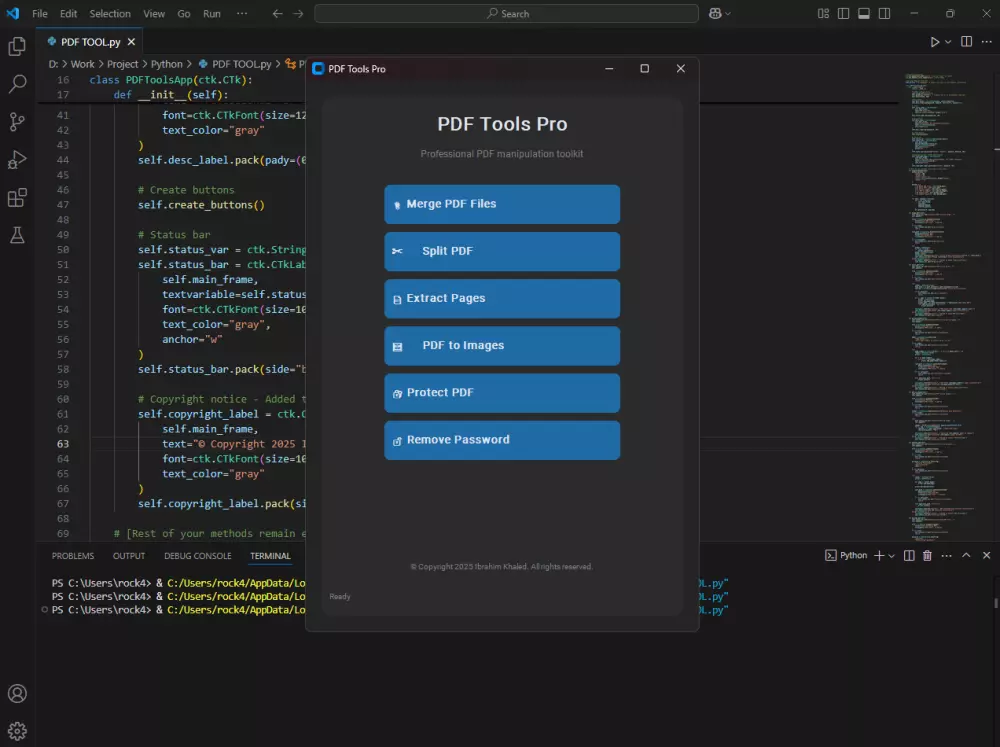This screenshot has width=1000, height=747.
Task: Open the View menu
Action: pos(153,13)
